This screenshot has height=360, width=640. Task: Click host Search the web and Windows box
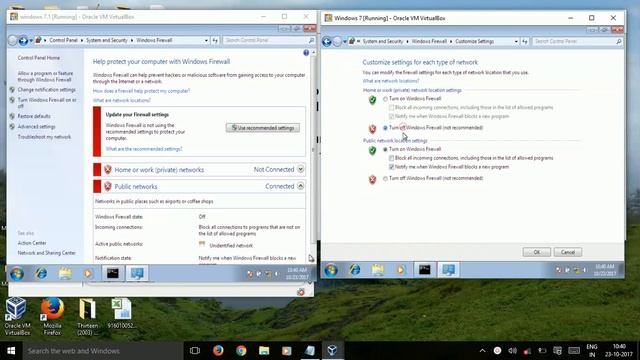(x=103, y=351)
